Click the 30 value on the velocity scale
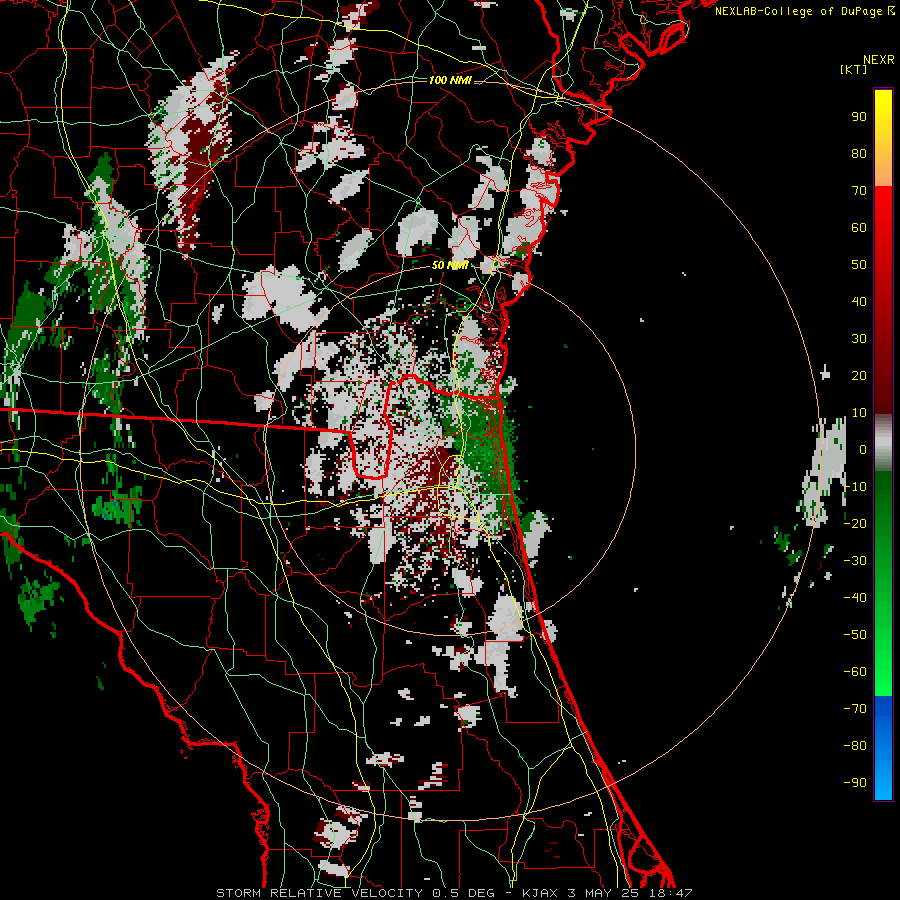The width and height of the screenshot is (900, 900). [x=859, y=339]
